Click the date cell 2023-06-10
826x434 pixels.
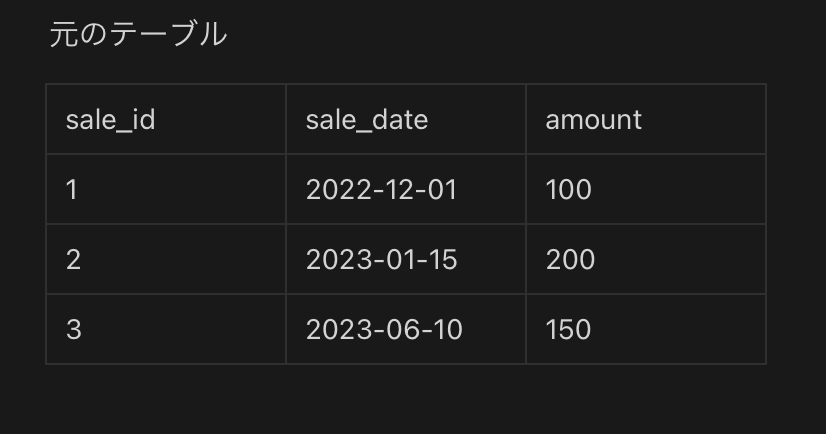click(x=406, y=329)
